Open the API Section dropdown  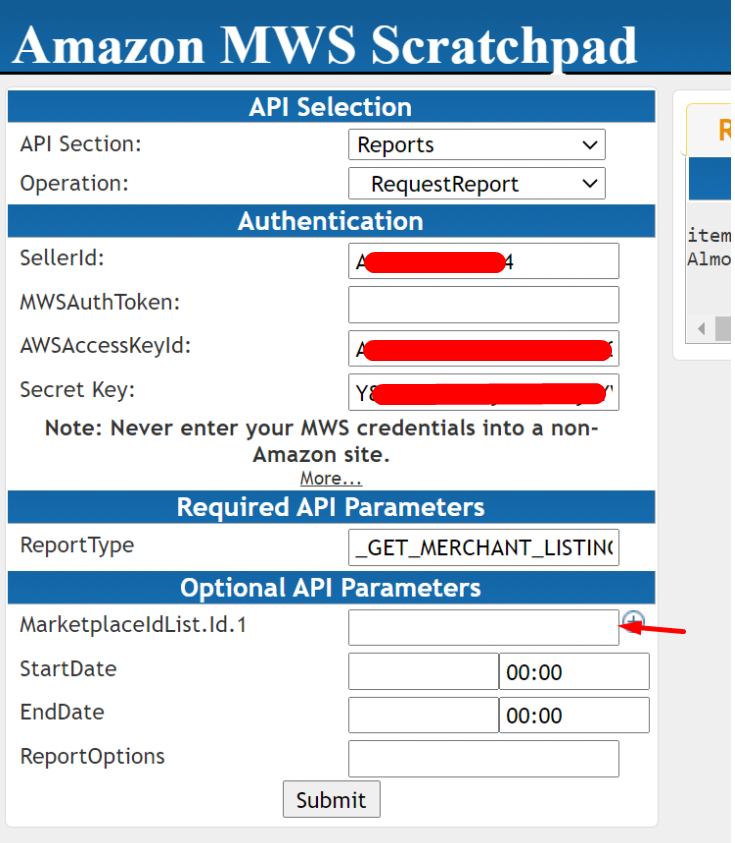click(477, 145)
